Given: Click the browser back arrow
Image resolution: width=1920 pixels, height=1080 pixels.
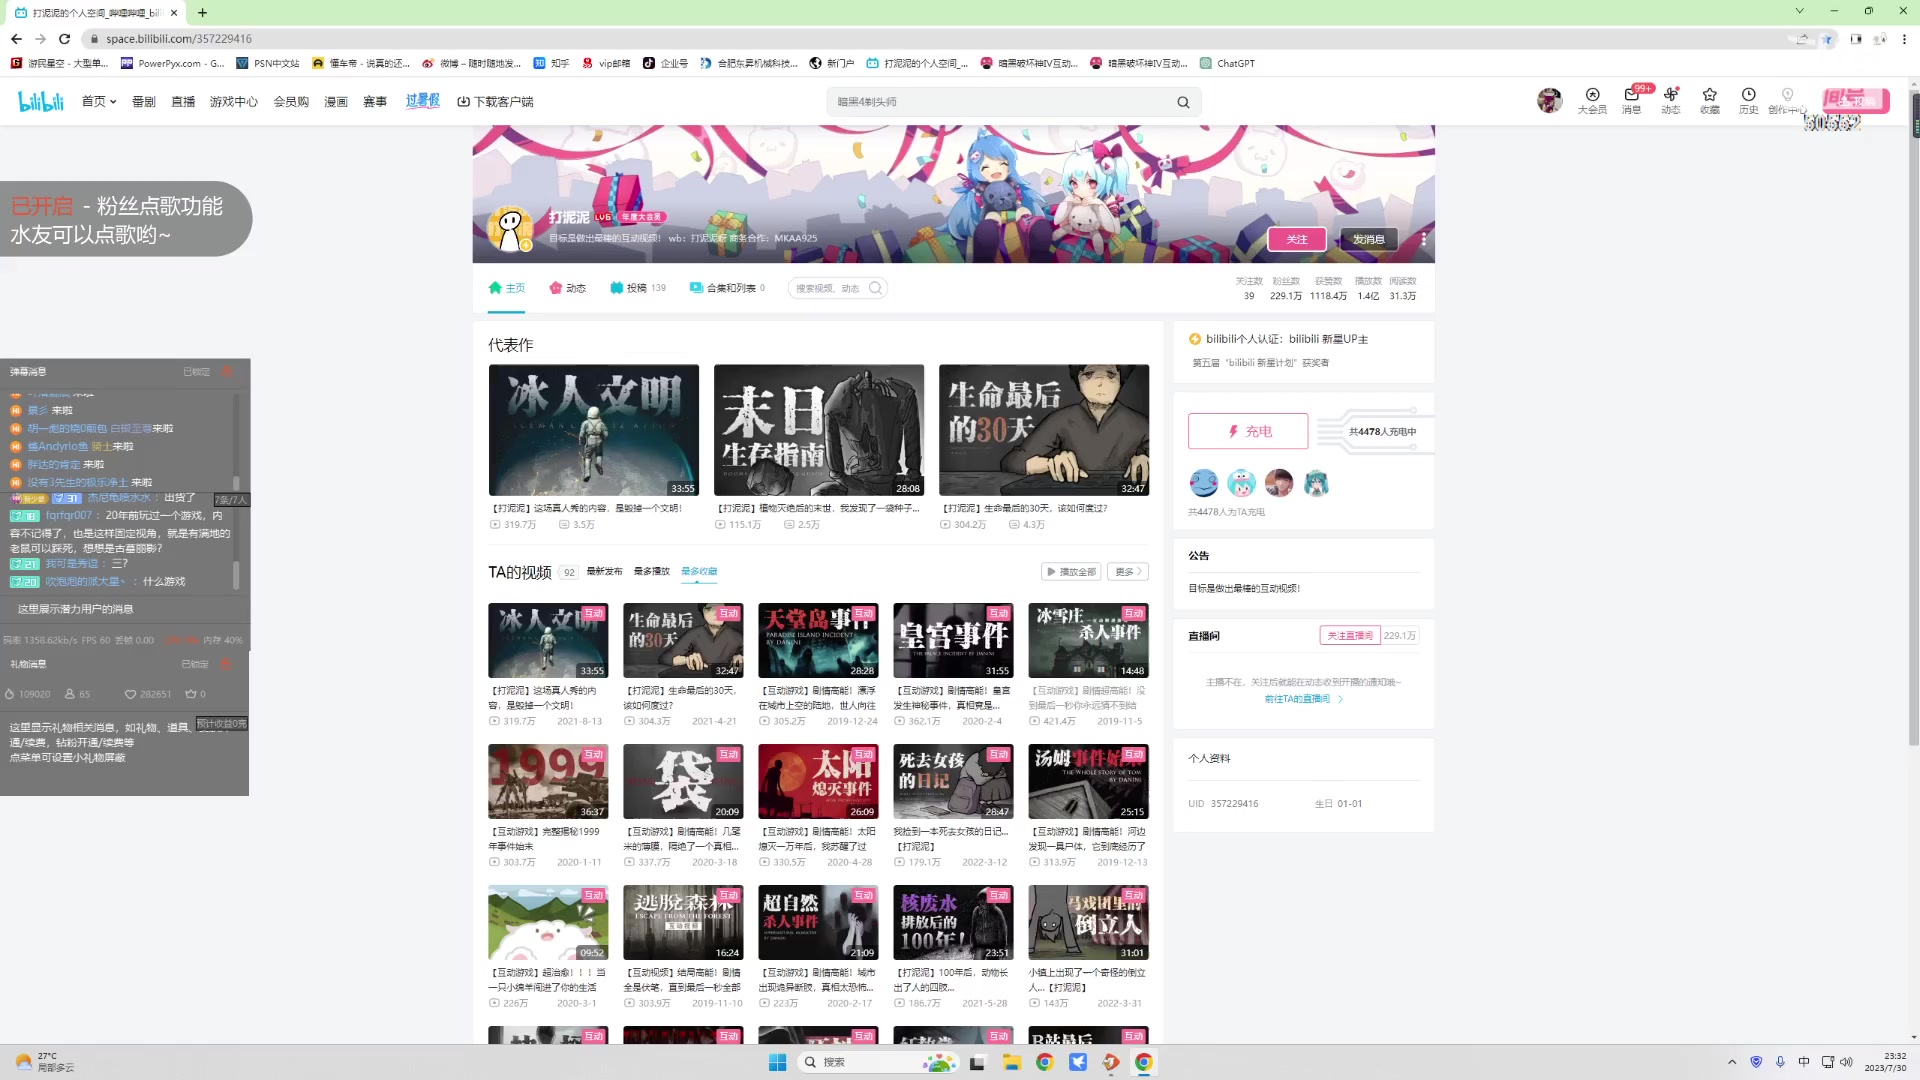Looking at the screenshot, I should point(16,39).
